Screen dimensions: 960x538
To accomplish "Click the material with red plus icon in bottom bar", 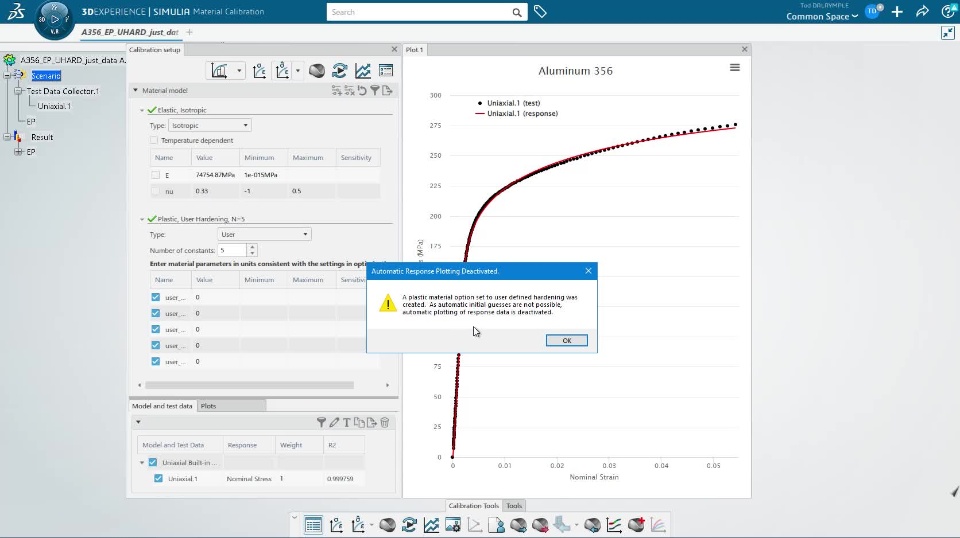I will (x=636, y=525).
